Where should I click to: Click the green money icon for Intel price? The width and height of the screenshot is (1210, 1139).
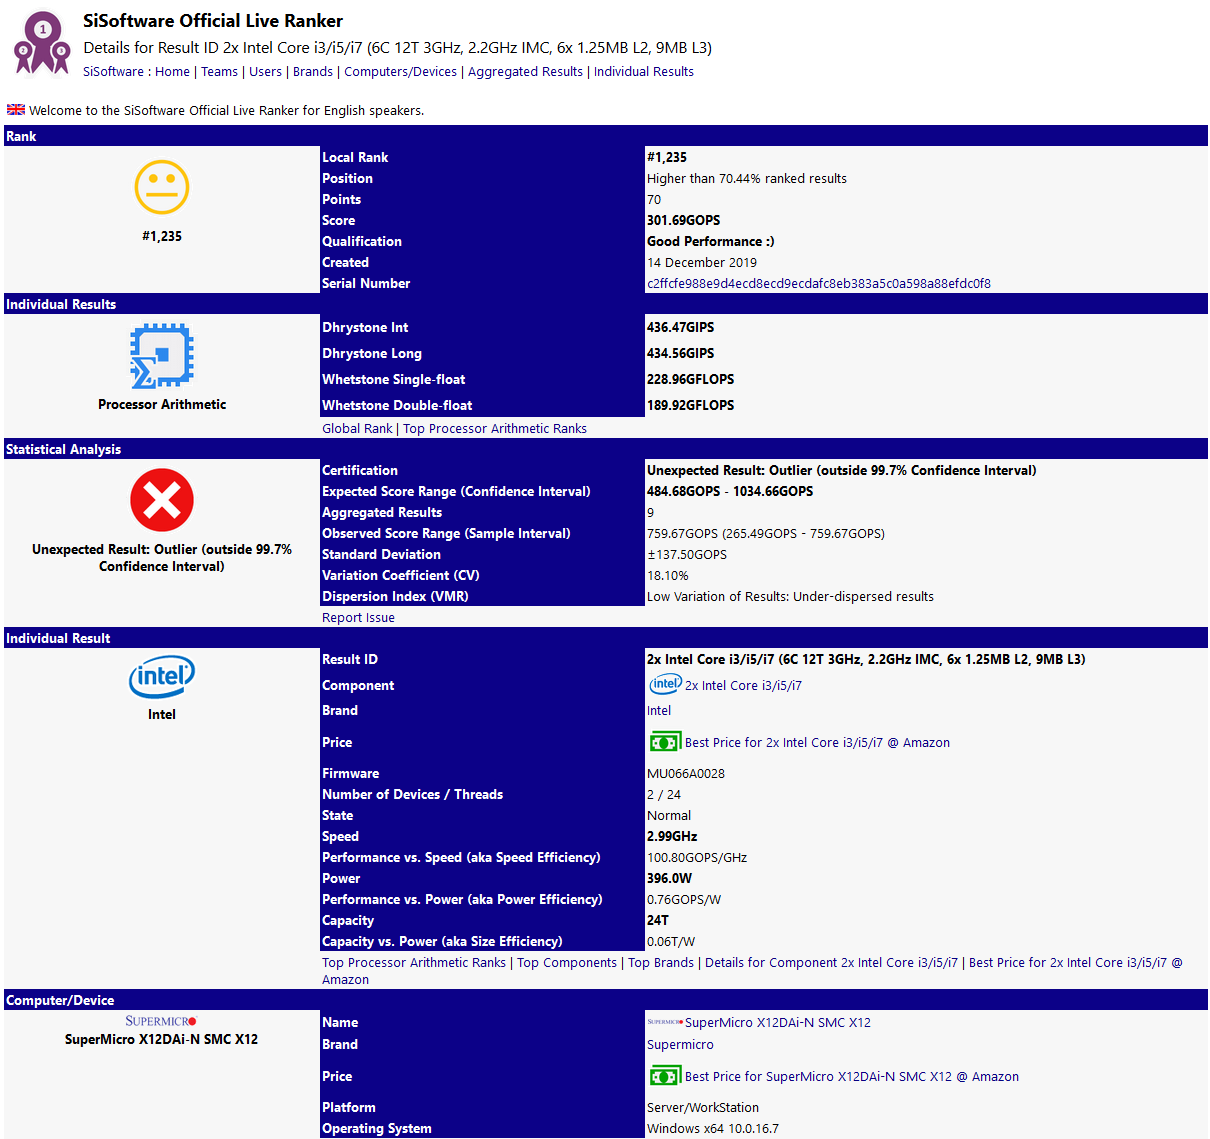point(665,742)
